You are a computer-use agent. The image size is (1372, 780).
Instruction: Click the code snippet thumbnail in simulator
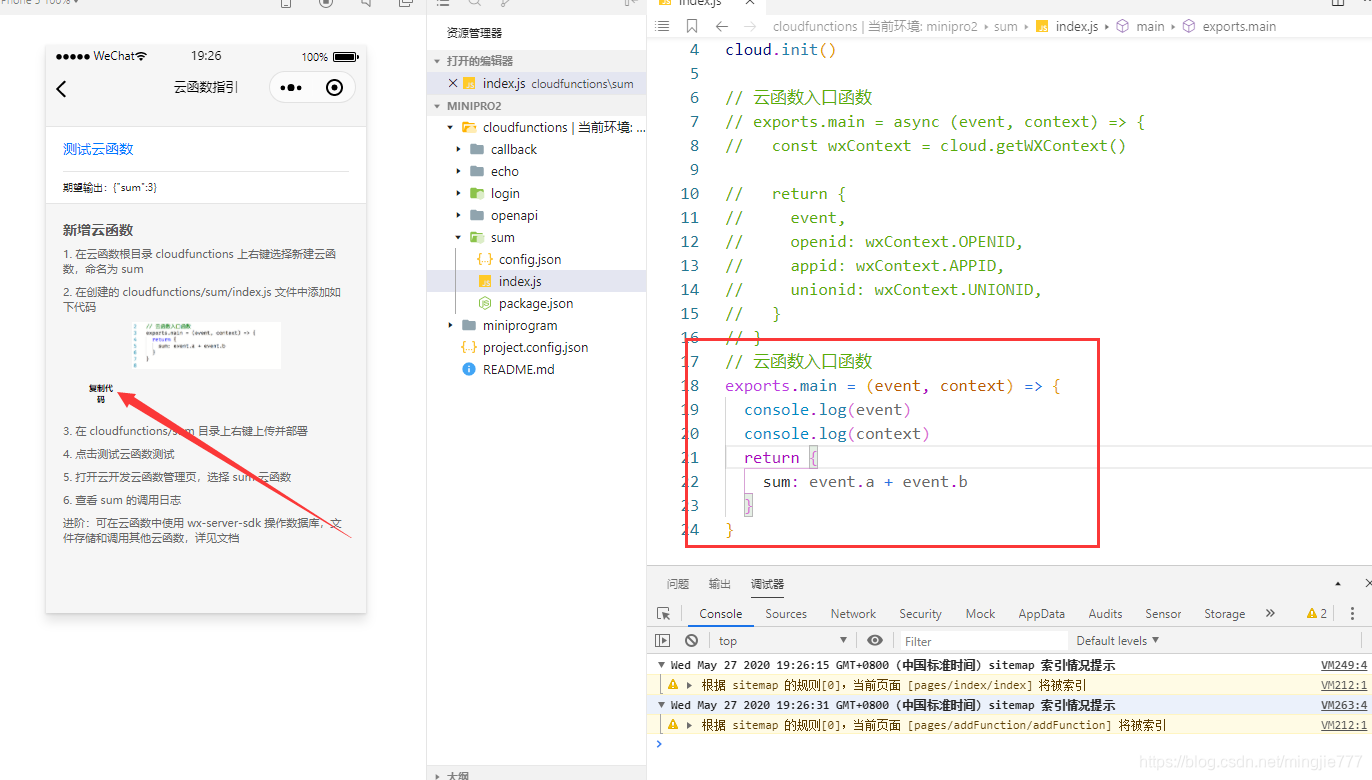pos(206,345)
